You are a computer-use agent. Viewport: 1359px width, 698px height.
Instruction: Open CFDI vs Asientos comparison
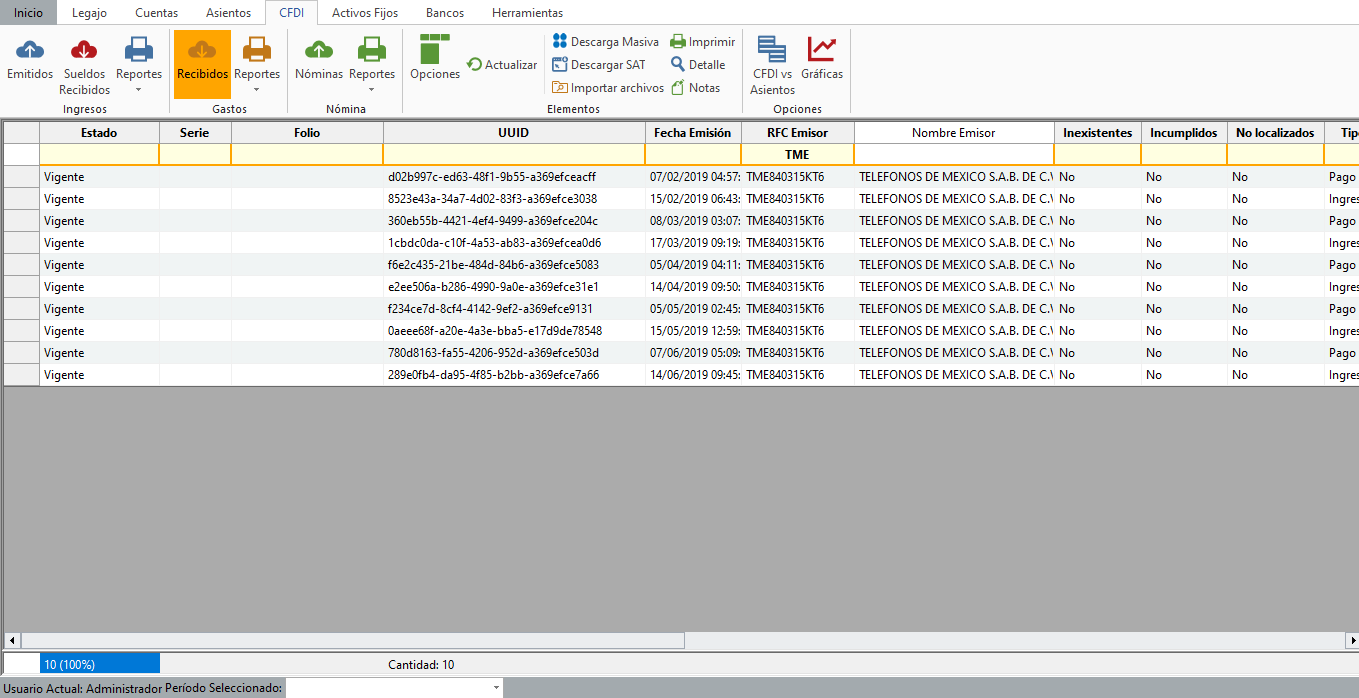coord(771,51)
